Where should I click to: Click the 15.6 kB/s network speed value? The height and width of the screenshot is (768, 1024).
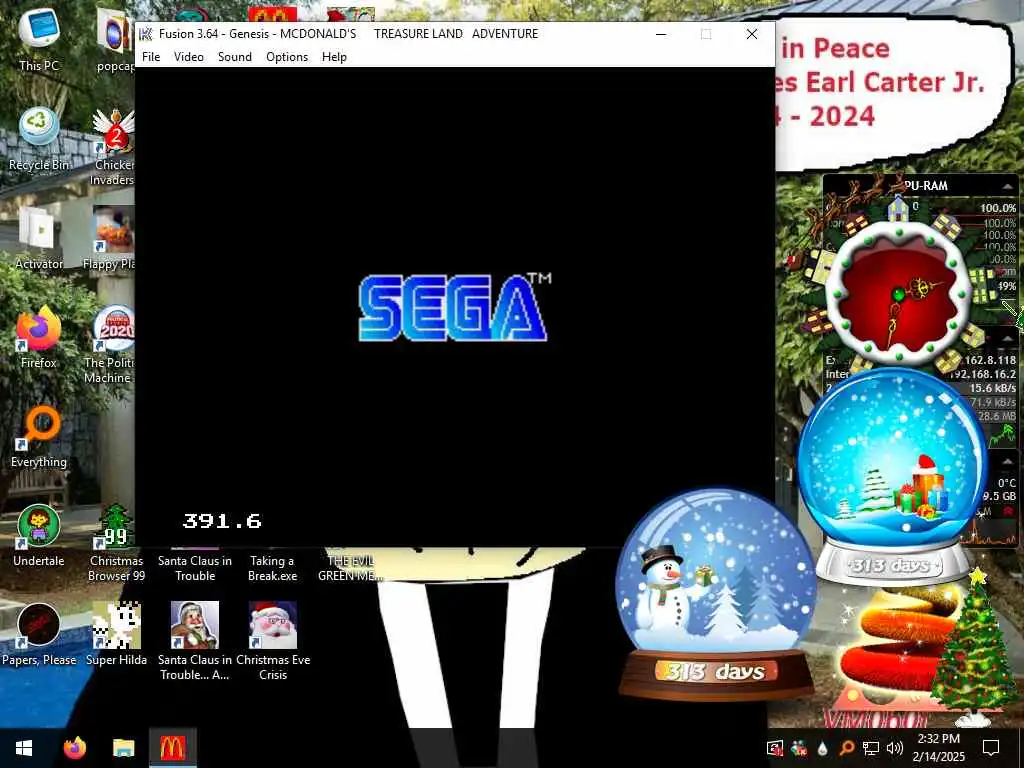(x=993, y=388)
